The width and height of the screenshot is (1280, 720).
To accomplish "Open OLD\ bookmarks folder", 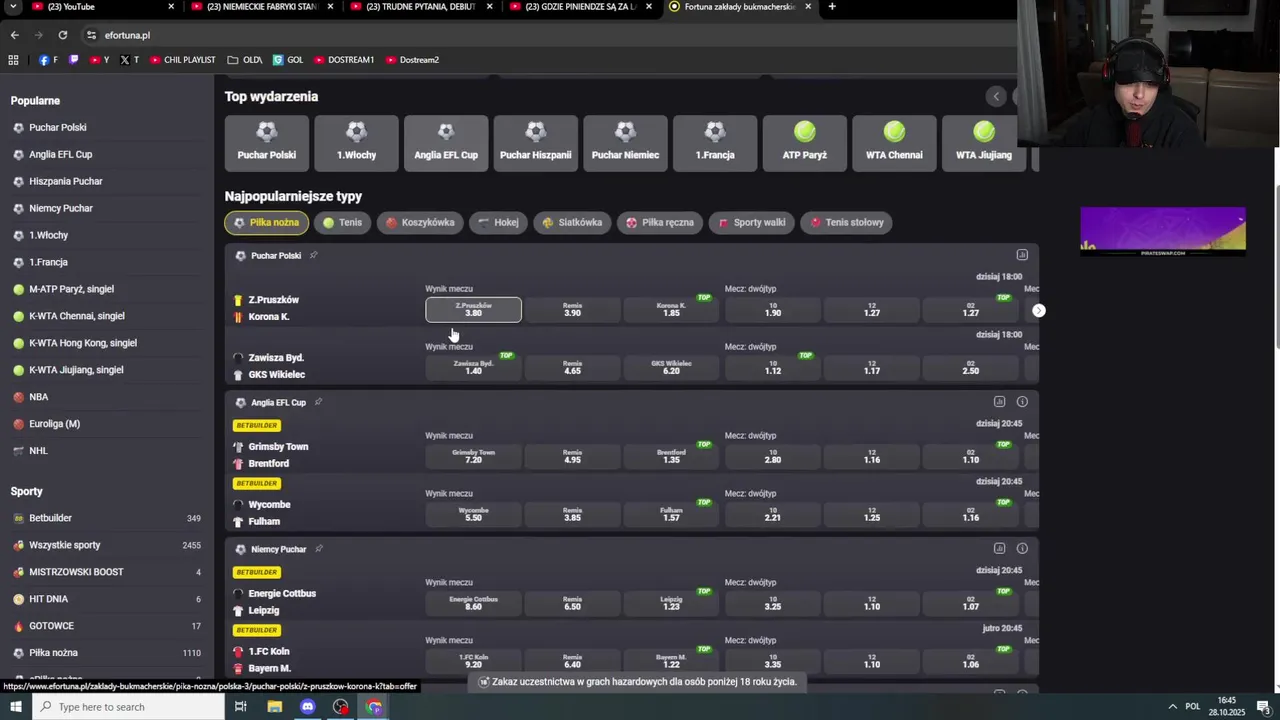I will (x=245, y=60).
